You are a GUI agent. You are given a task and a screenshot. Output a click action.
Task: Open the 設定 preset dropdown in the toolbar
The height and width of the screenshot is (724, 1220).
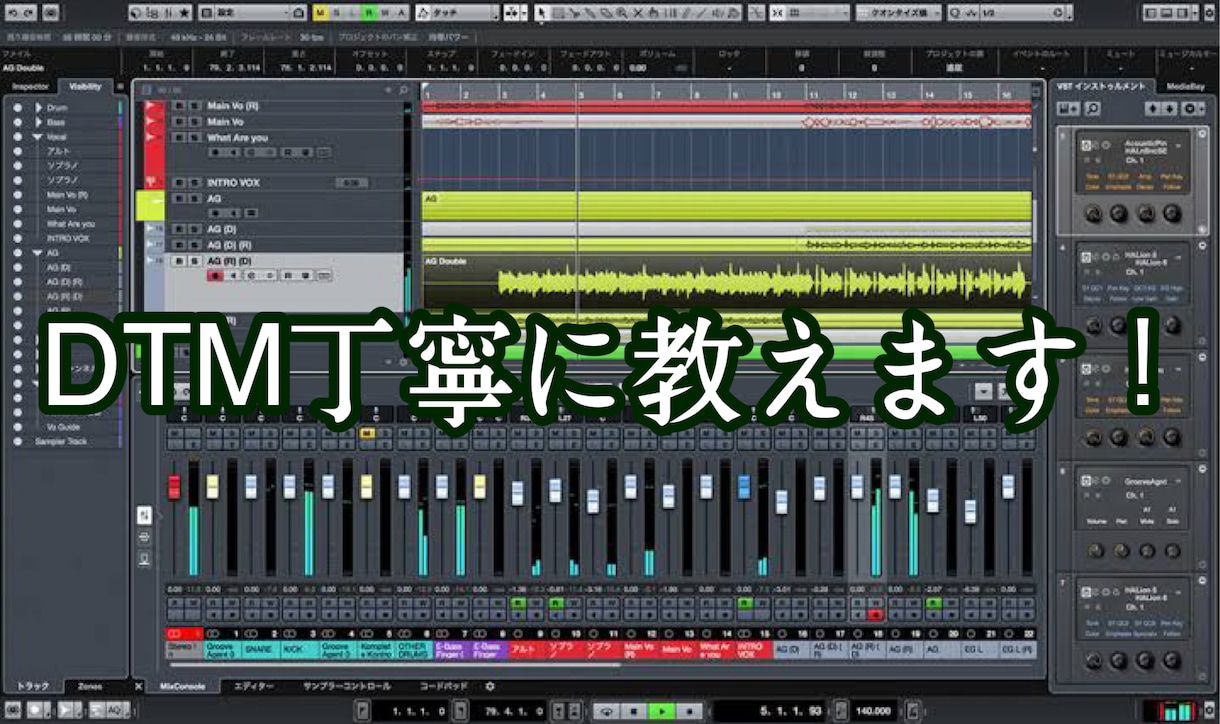pyautogui.click(x=252, y=13)
